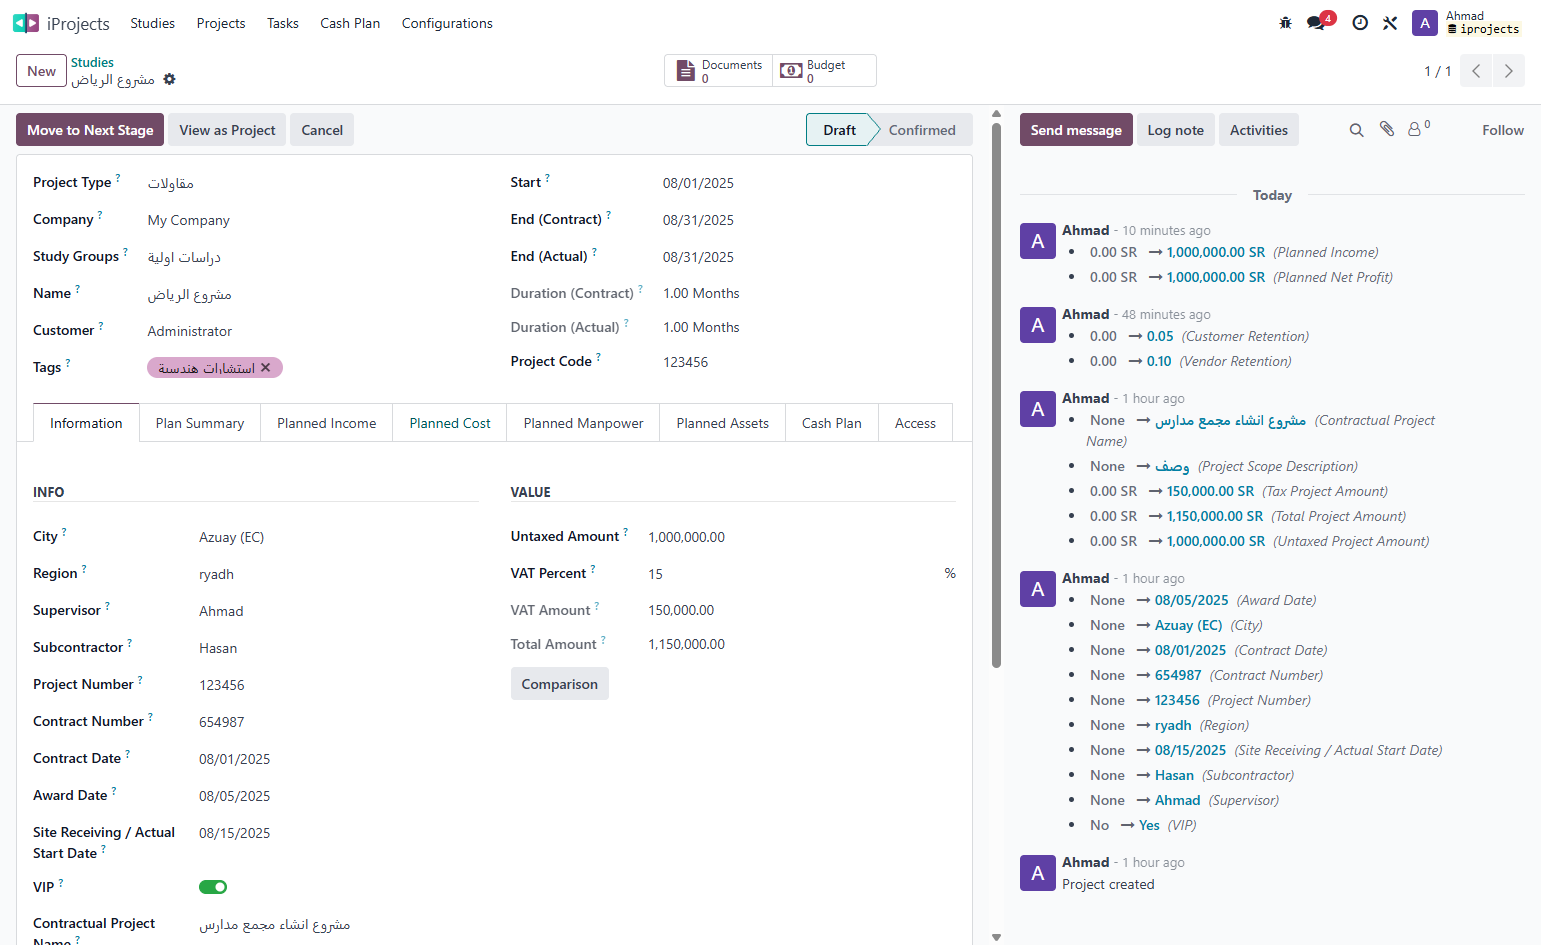Open the Start date field picker
Image resolution: width=1541 pixels, height=945 pixels.
[808, 183]
